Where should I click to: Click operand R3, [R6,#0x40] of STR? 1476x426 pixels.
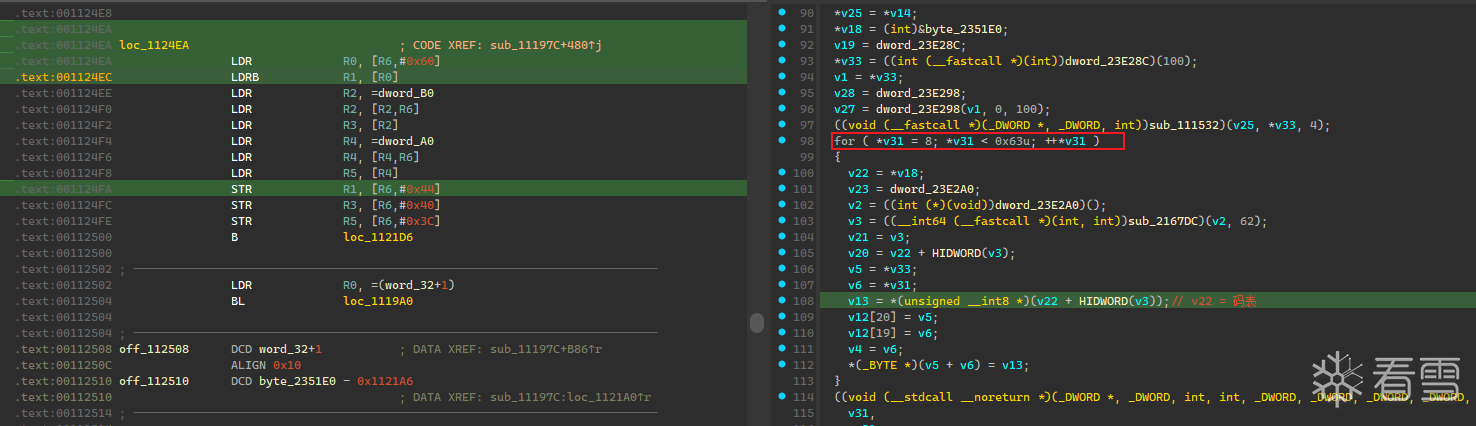coord(391,205)
